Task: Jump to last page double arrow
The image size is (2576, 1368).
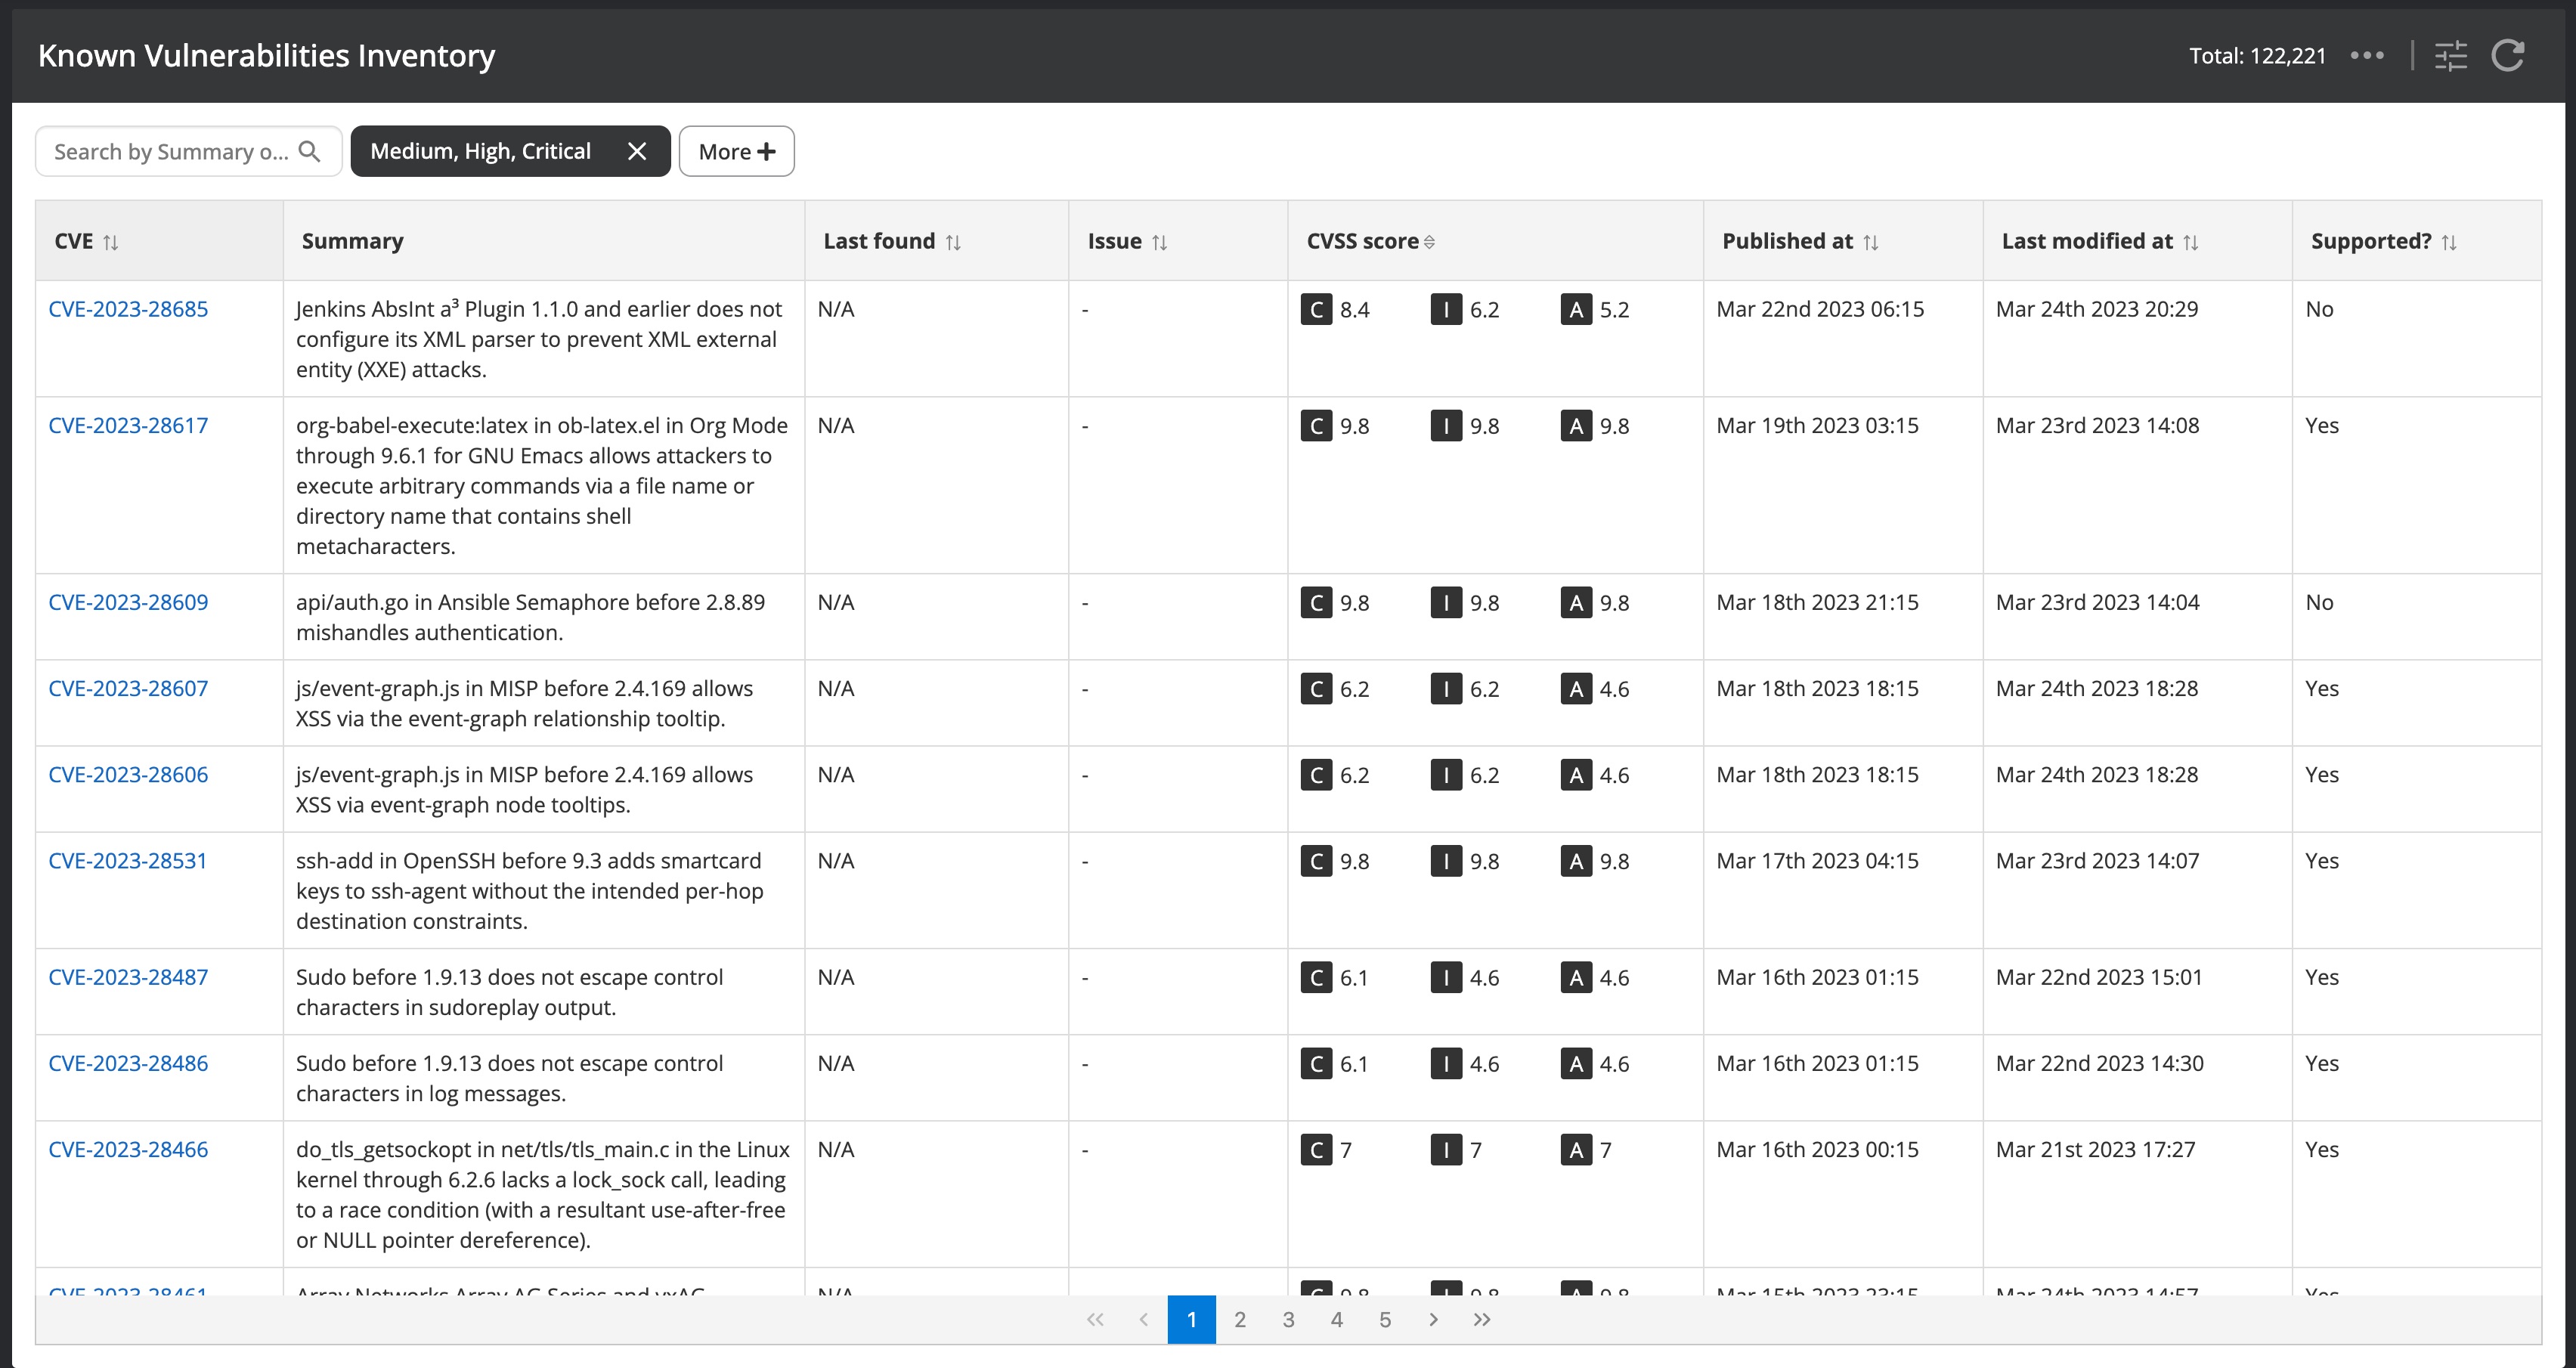Action: pyautogui.click(x=1481, y=1320)
